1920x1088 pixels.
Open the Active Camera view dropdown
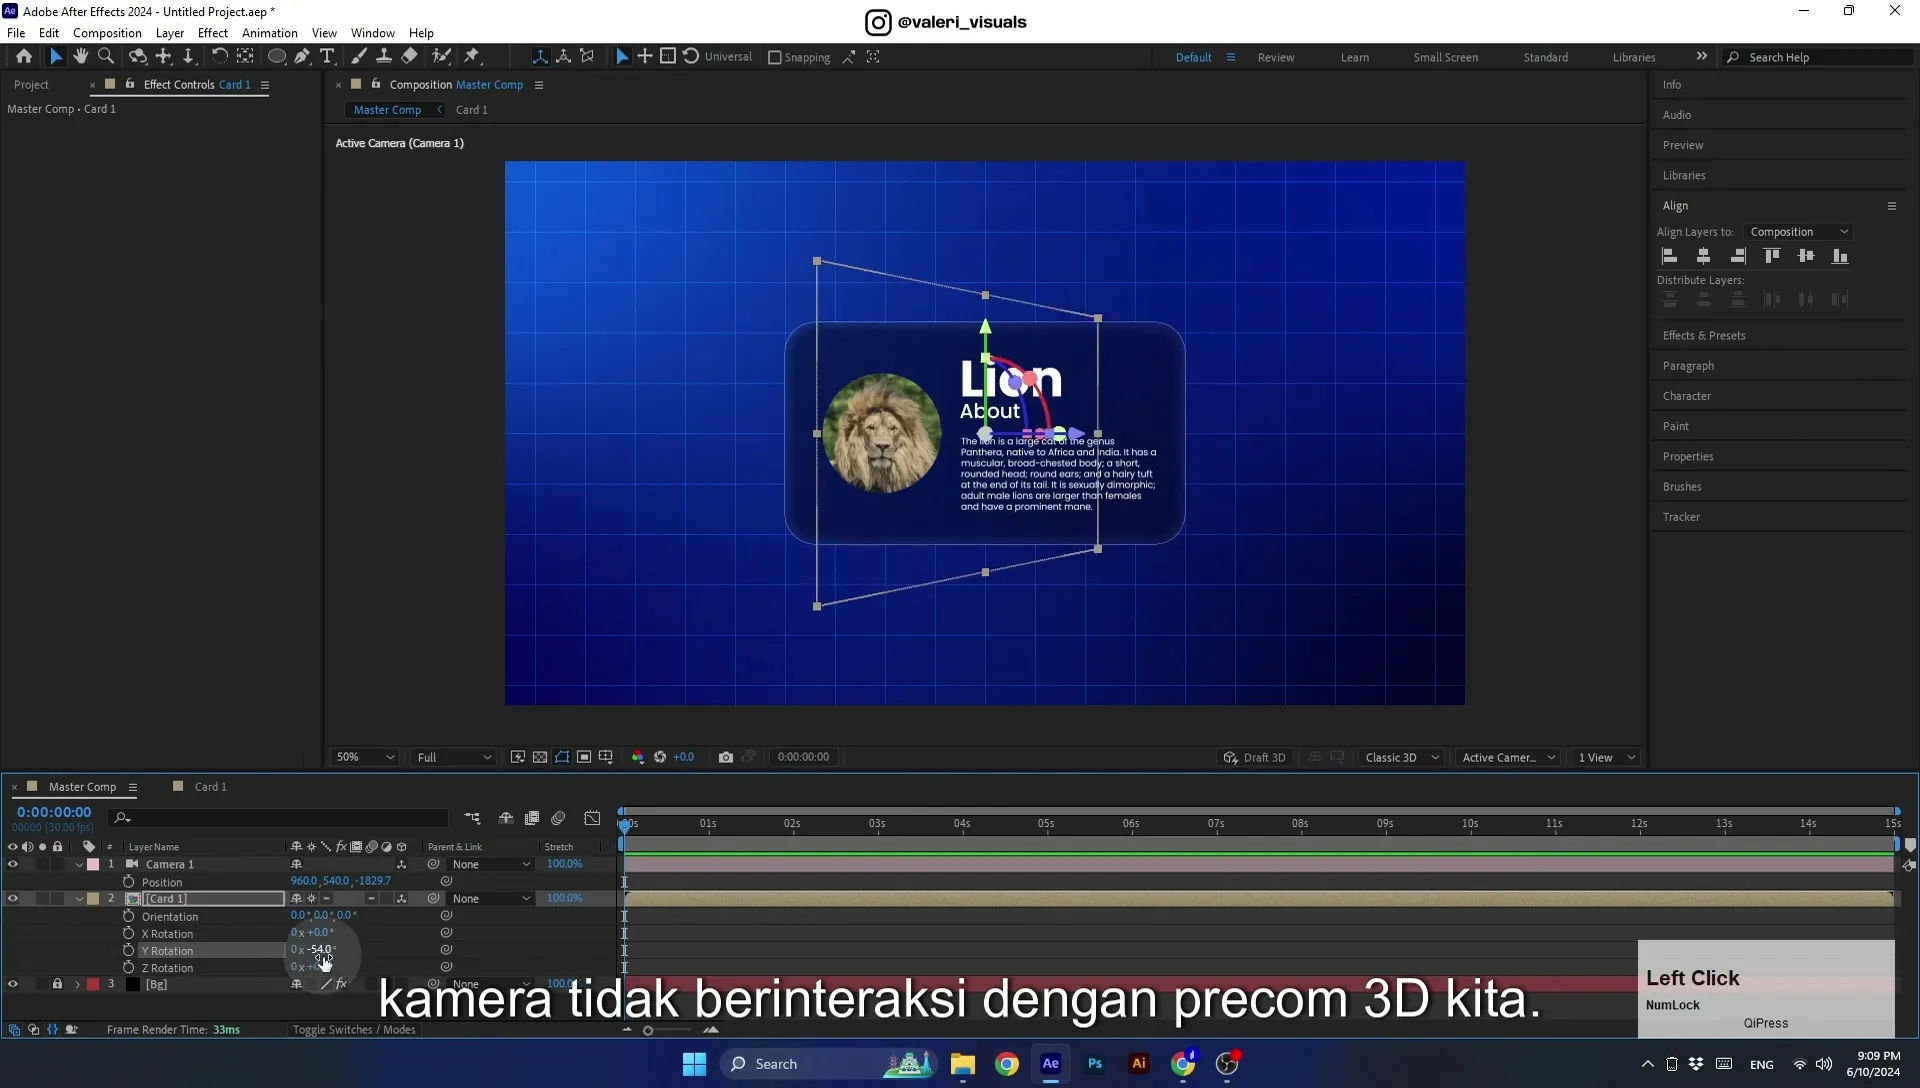tap(1508, 757)
